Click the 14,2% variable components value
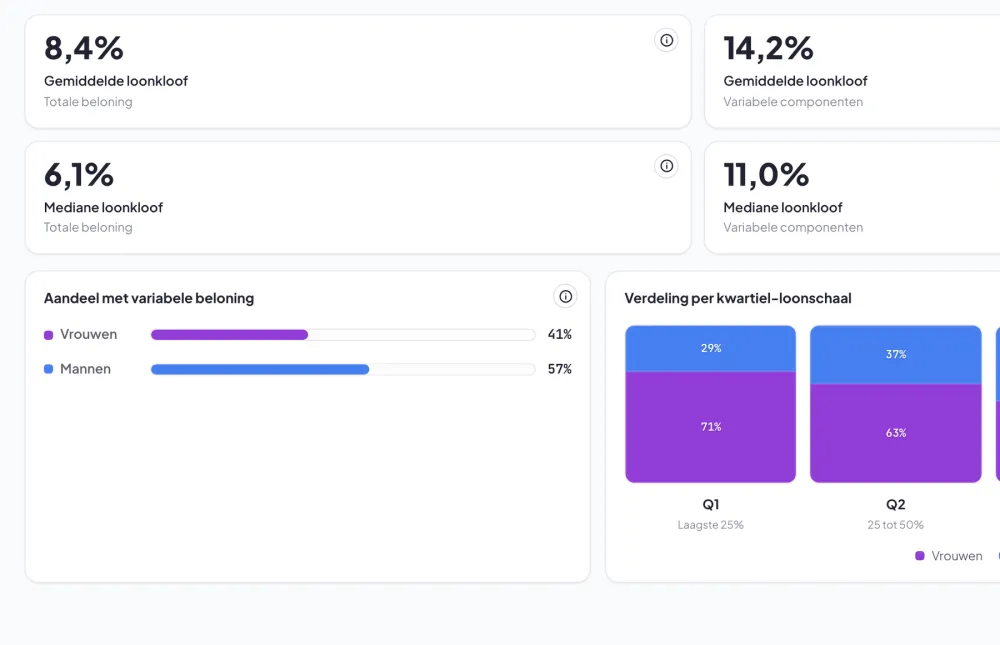 pyautogui.click(x=768, y=48)
